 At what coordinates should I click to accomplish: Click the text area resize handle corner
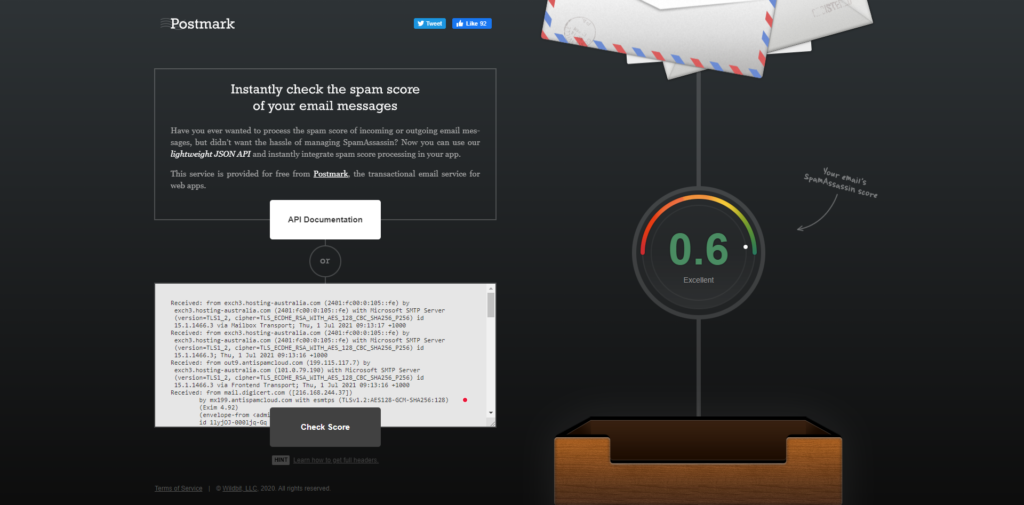tap(492, 423)
